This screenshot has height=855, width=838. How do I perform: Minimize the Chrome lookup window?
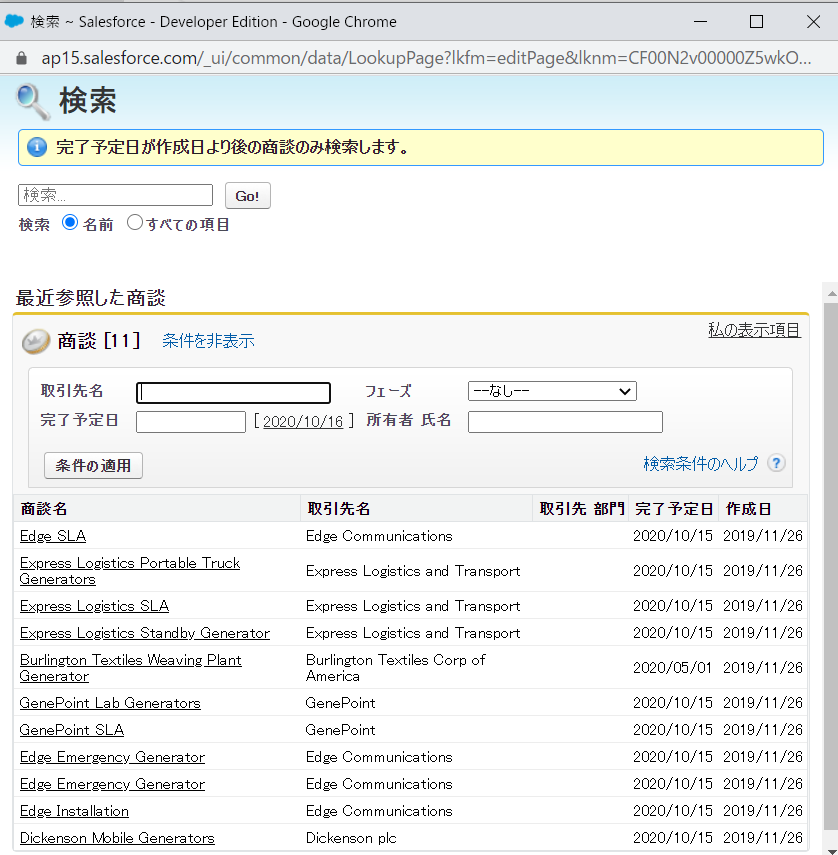[x=701, y=22]
